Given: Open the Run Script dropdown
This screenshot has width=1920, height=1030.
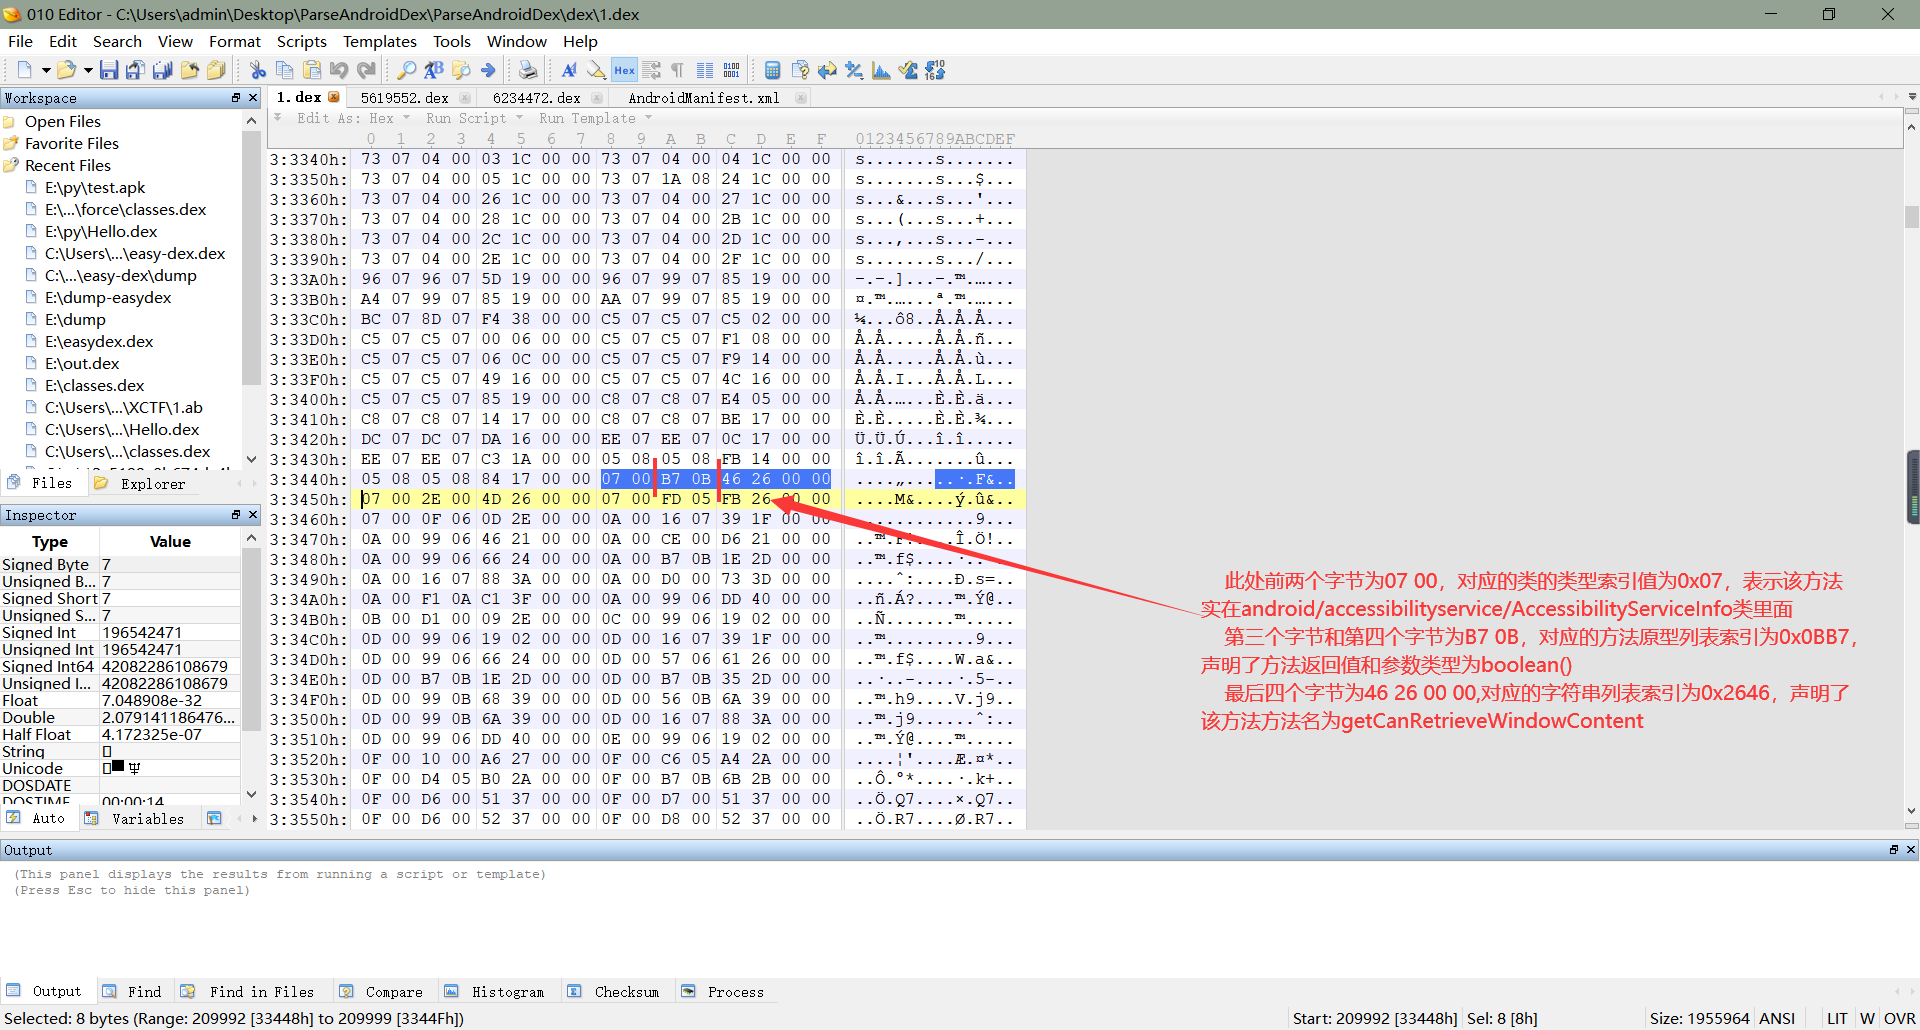Looking at the screenshot, I should (475, 118).
